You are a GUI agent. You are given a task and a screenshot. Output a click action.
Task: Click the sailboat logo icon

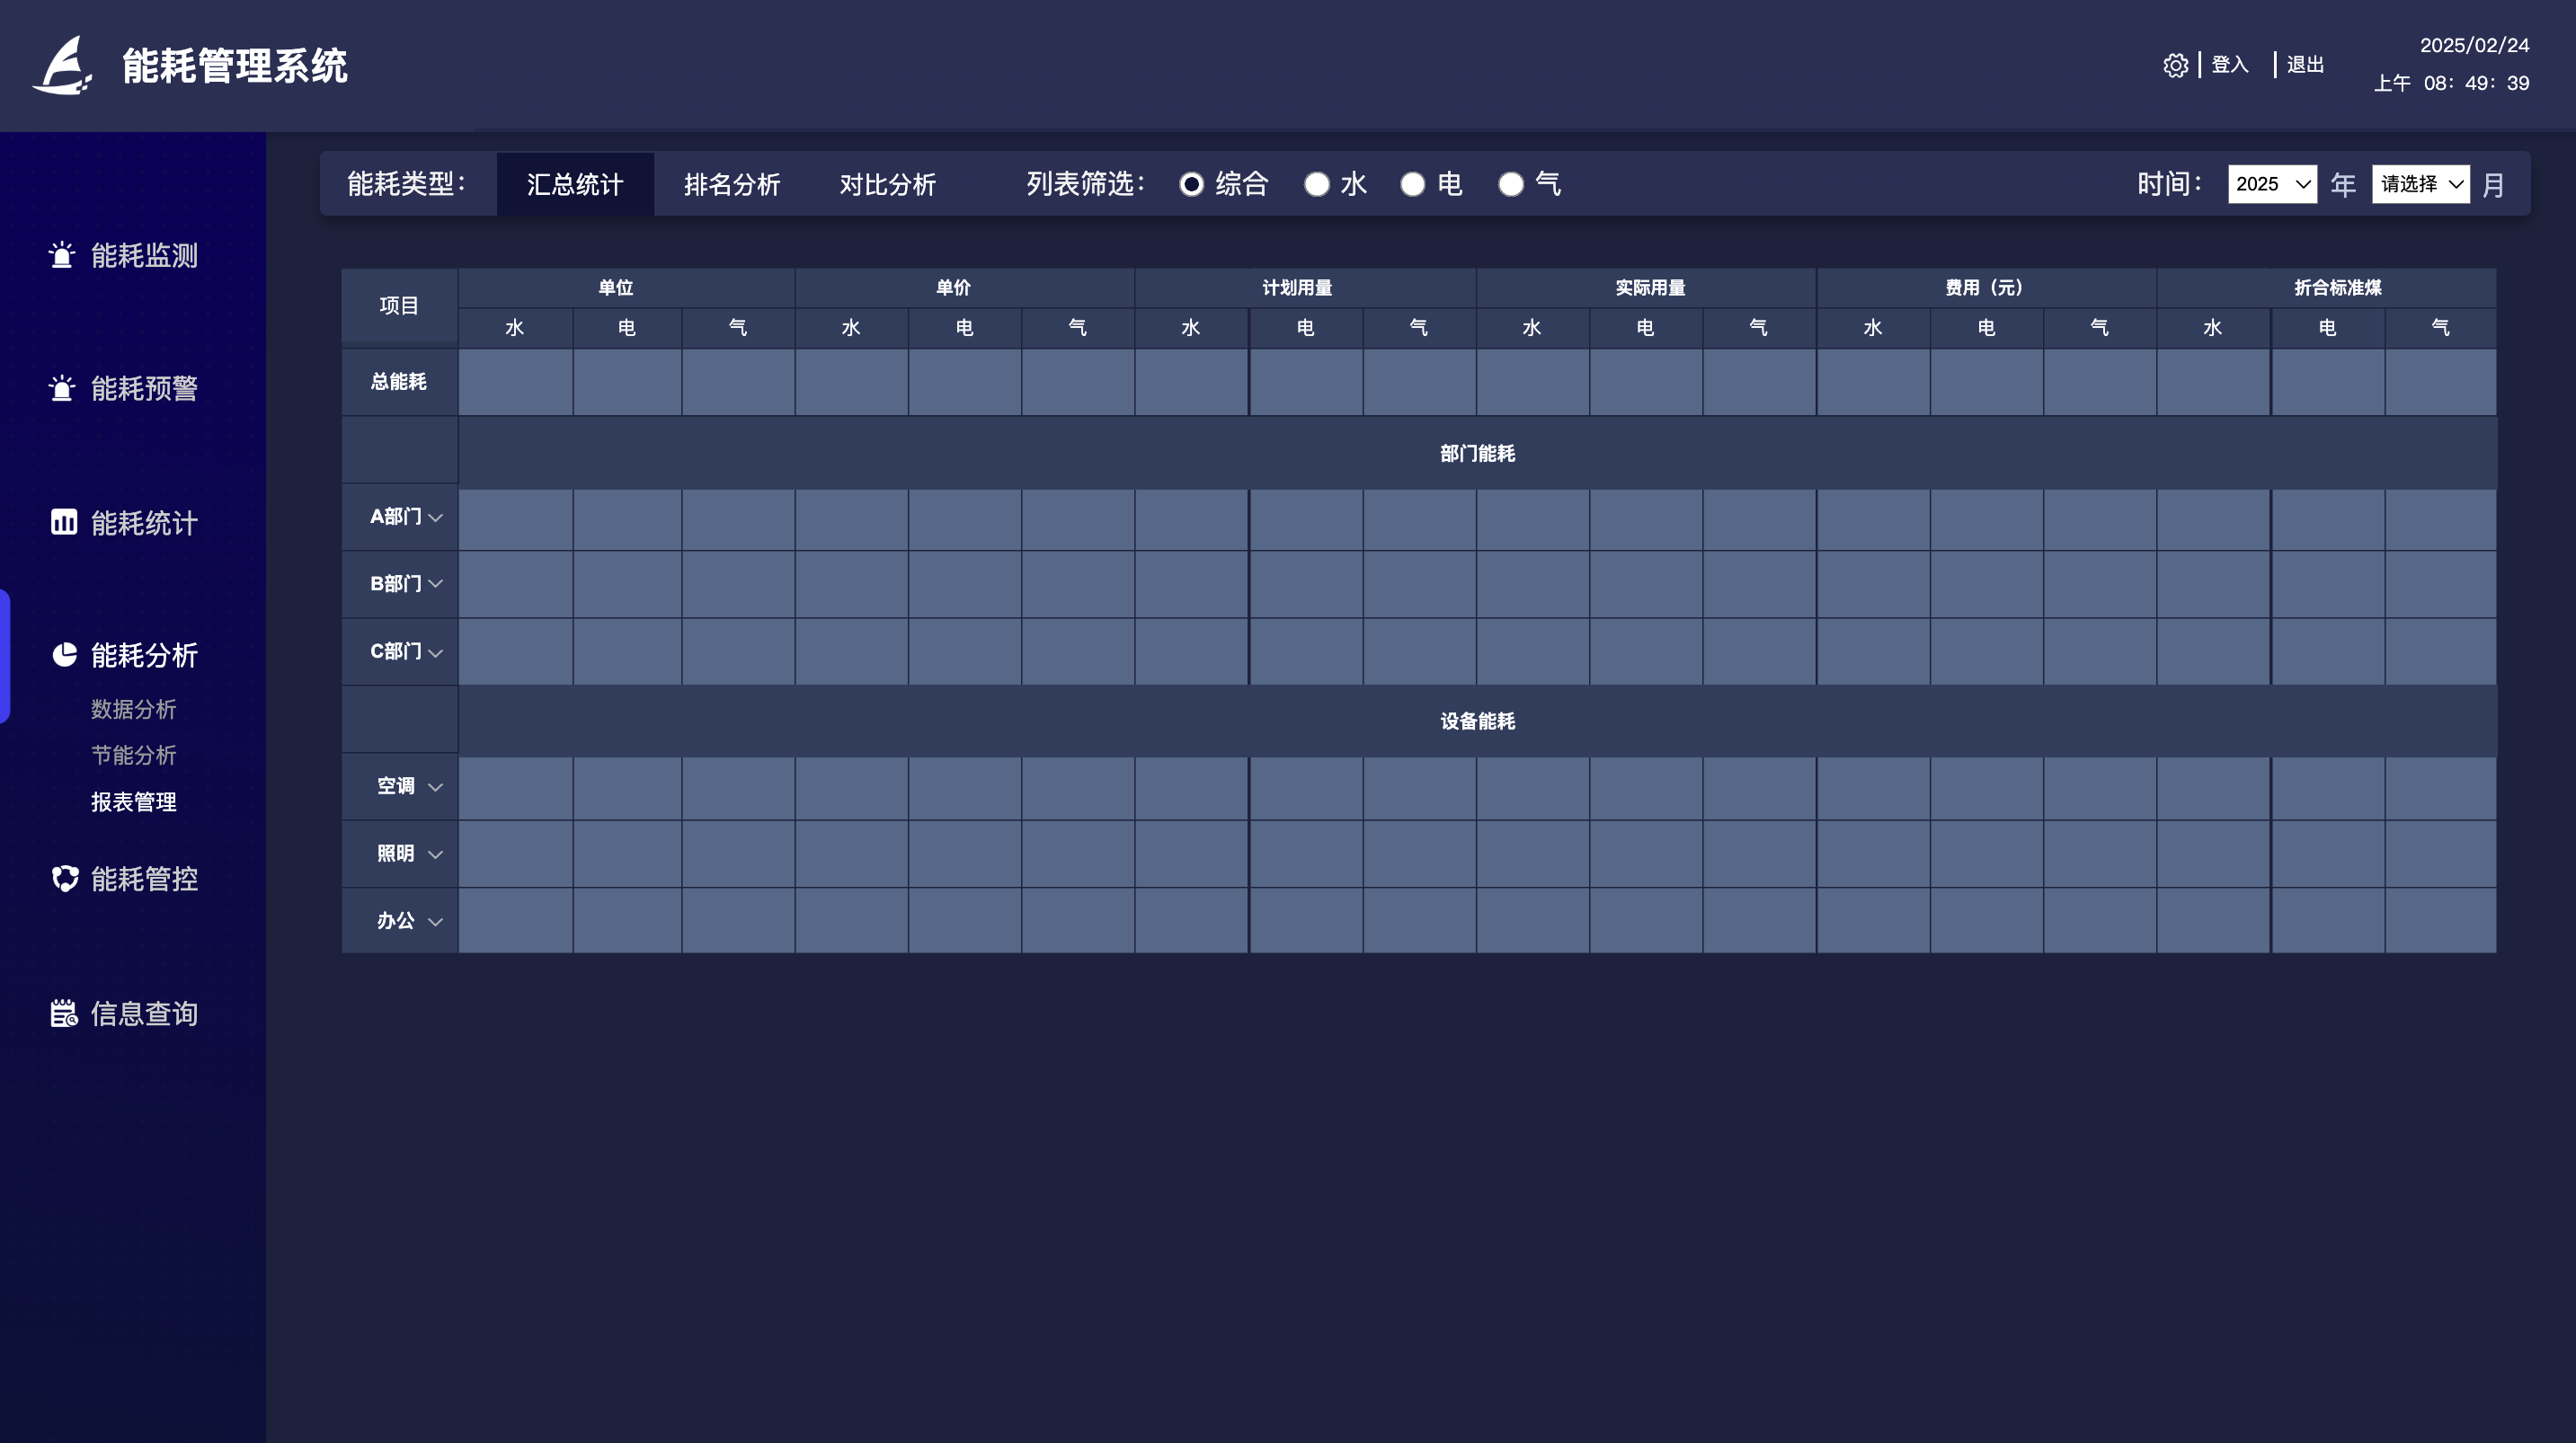click(62, 66)
